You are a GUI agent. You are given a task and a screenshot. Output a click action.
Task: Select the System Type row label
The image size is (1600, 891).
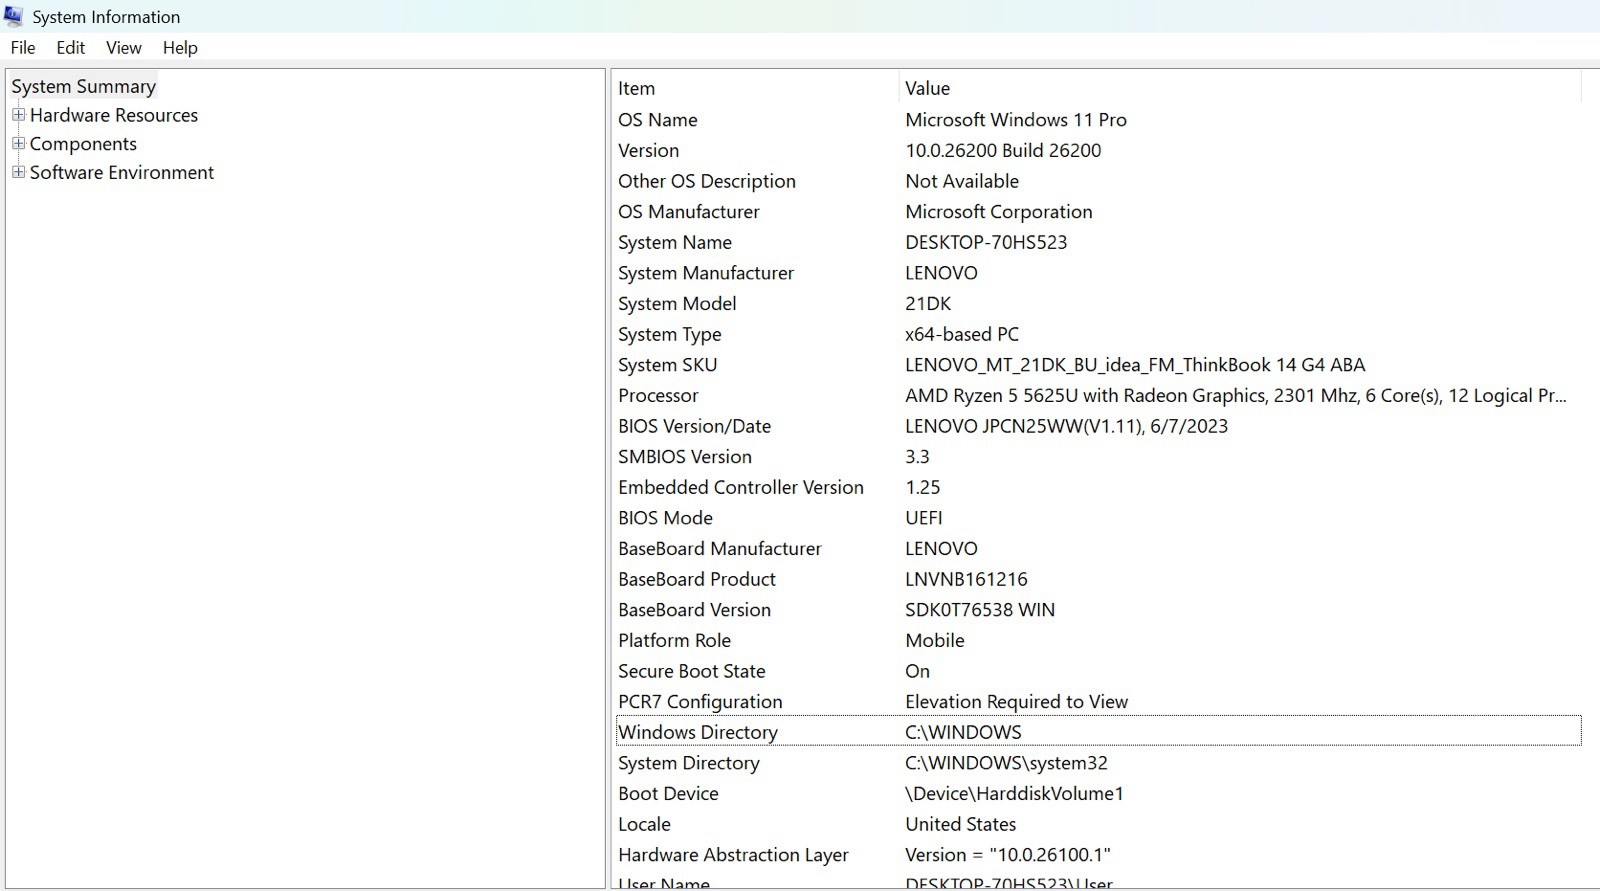(x=670, y=334)
